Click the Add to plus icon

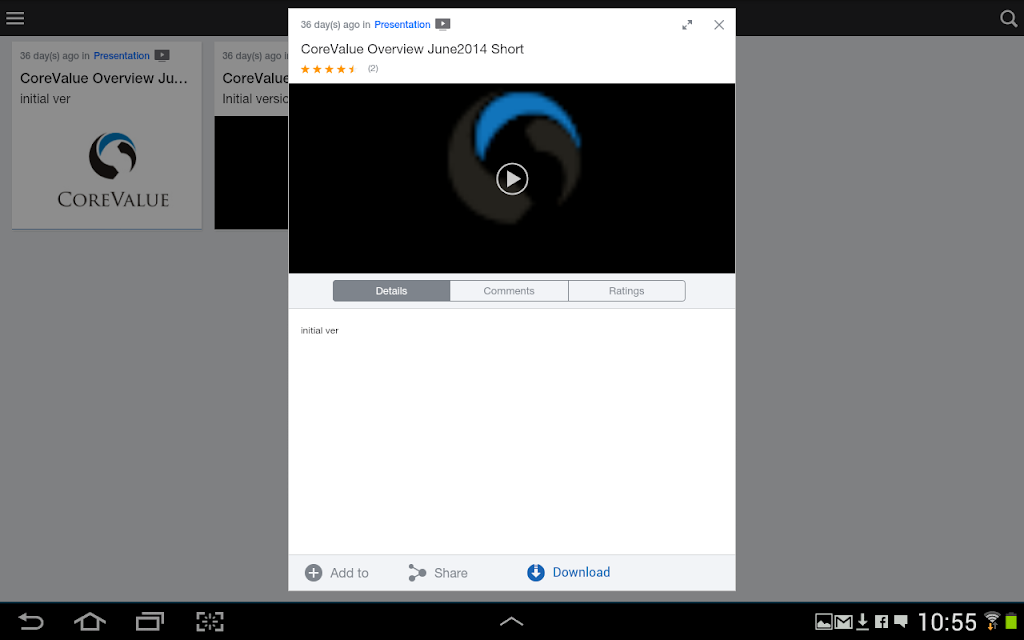point(313,573)
